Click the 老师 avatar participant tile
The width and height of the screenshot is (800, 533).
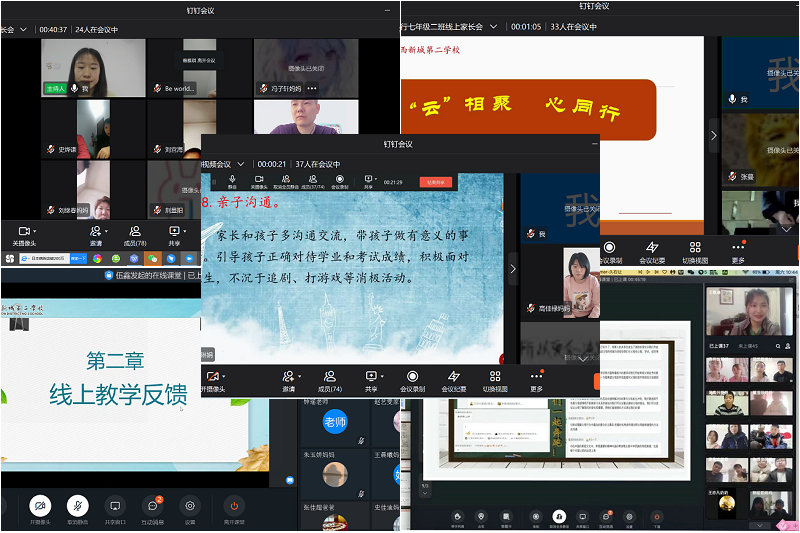coord(334,423)
